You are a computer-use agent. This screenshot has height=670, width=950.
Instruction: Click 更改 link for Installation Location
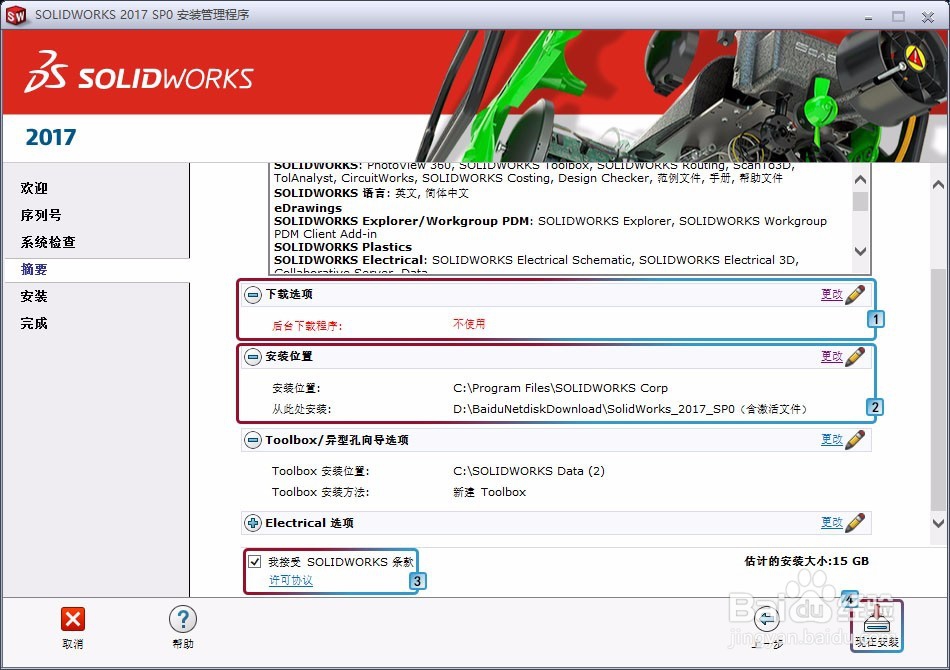(832, 356)
